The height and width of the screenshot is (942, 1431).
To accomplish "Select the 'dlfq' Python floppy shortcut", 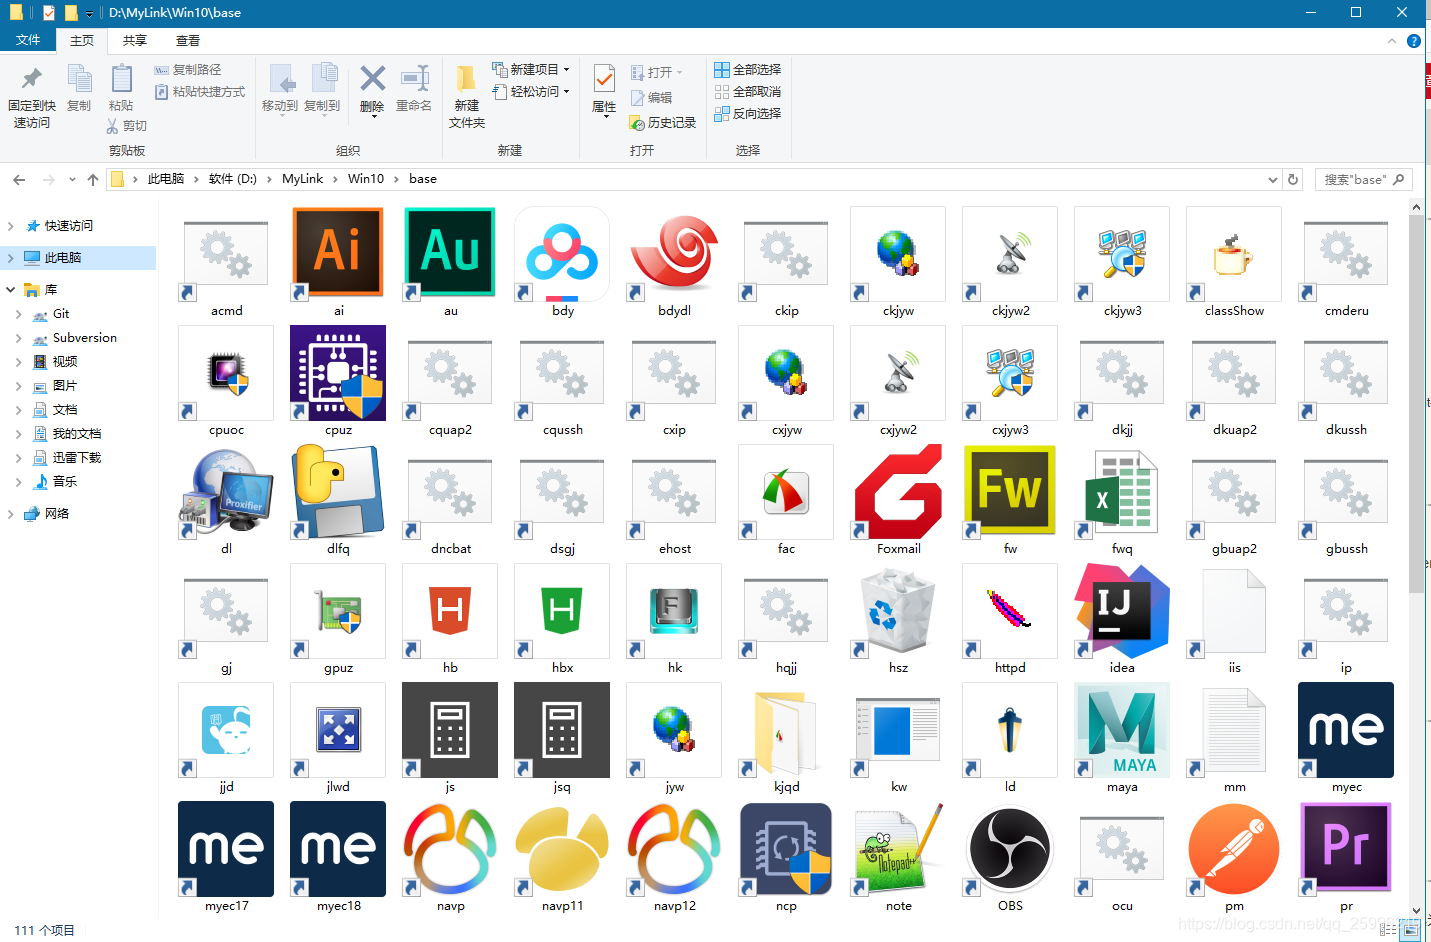I will [x=338, y=492].
